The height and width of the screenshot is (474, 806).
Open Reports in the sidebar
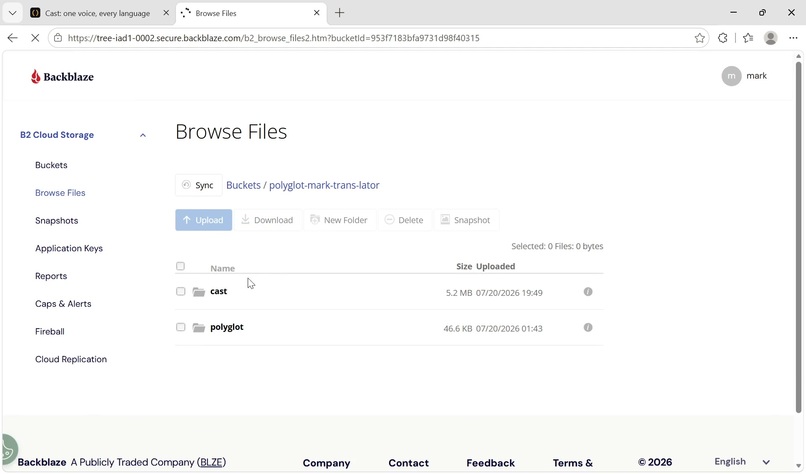tap(51, 276)
